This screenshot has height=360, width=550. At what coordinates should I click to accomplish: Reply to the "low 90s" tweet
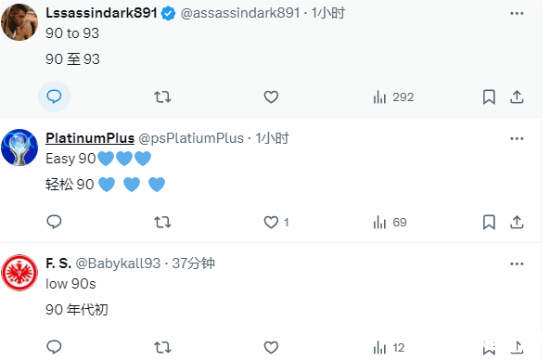click(54, 347)
